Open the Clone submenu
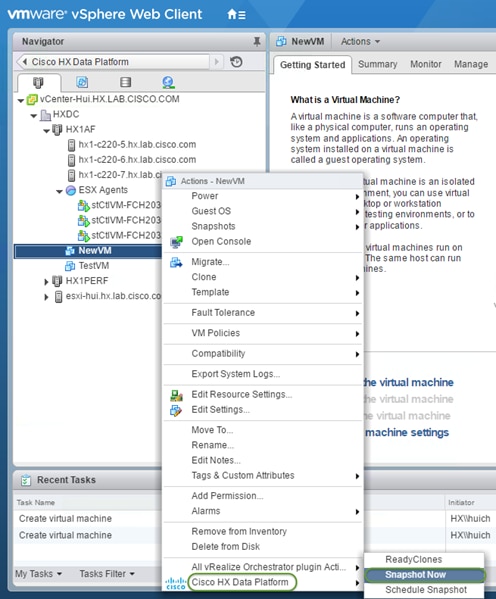Viewport: 496px width, 599px height. 263,277
